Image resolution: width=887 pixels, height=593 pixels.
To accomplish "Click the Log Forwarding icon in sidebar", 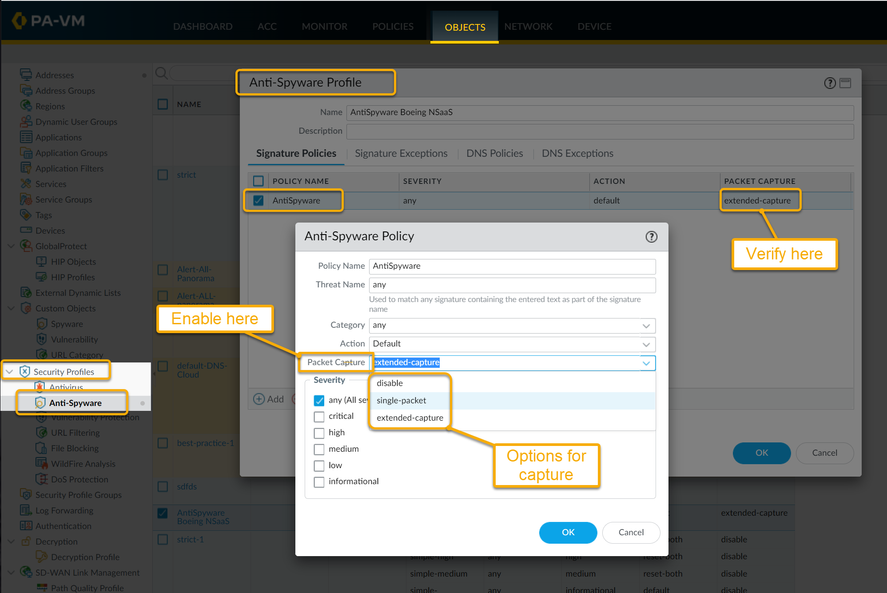I will pyautogui.click(x=26, y=511).
